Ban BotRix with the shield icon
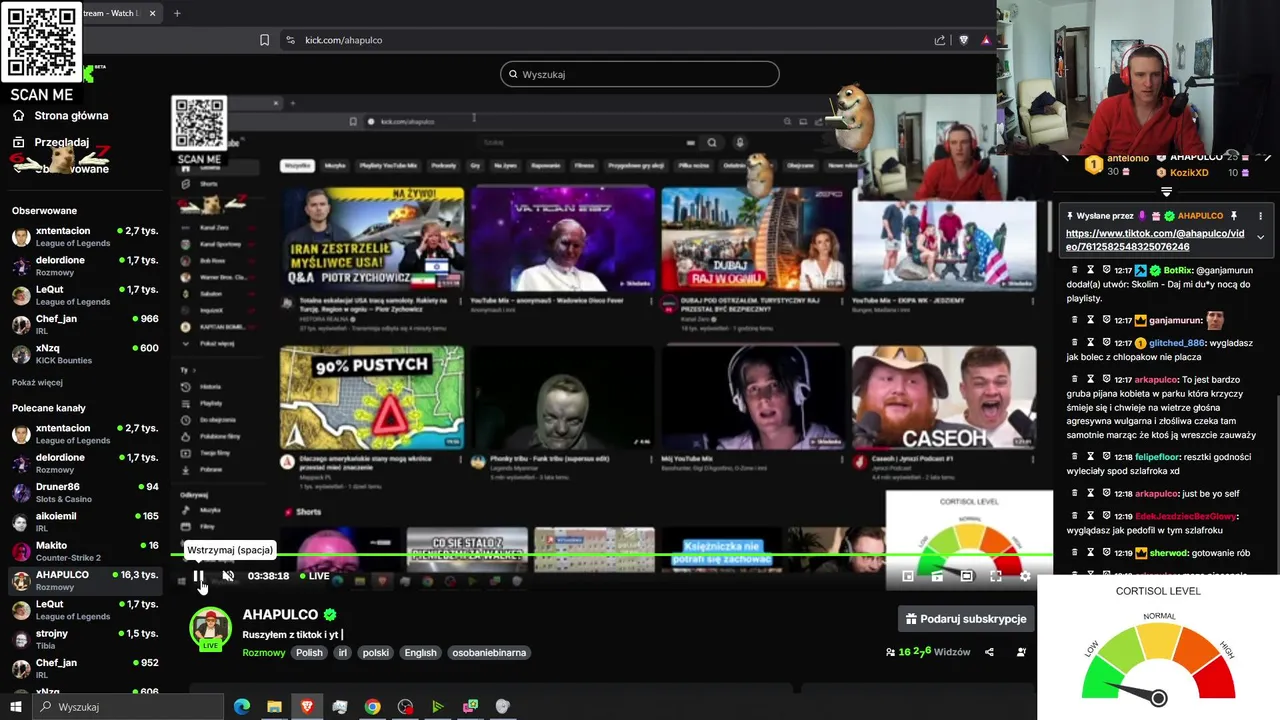The width and height of the screenshot is (1280, 720). (1106, 270)
